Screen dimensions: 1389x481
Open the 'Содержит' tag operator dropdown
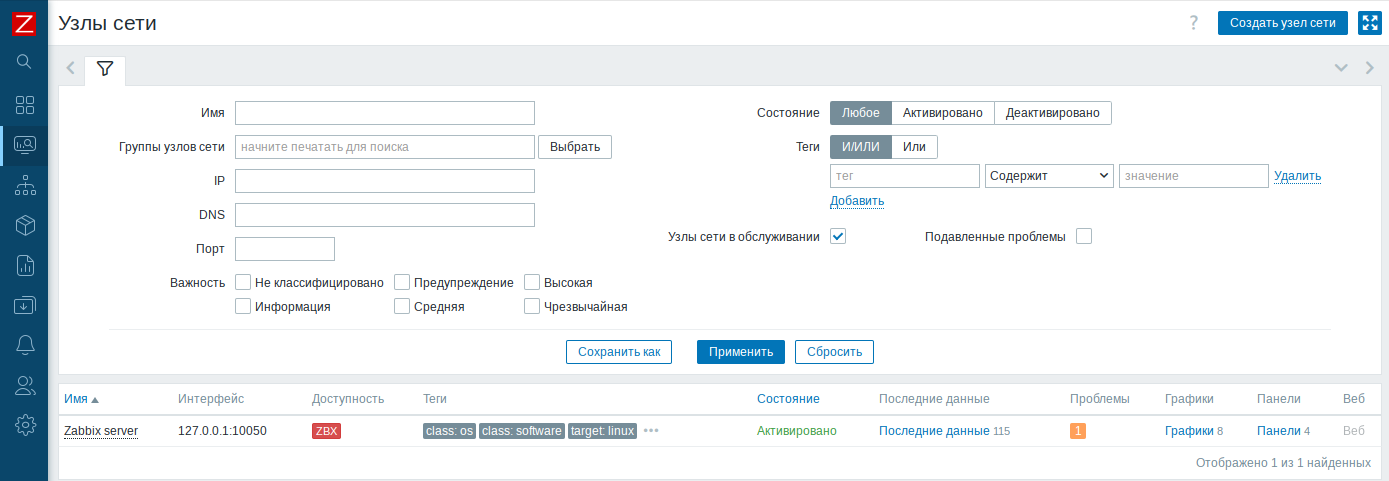(1049, 176)
